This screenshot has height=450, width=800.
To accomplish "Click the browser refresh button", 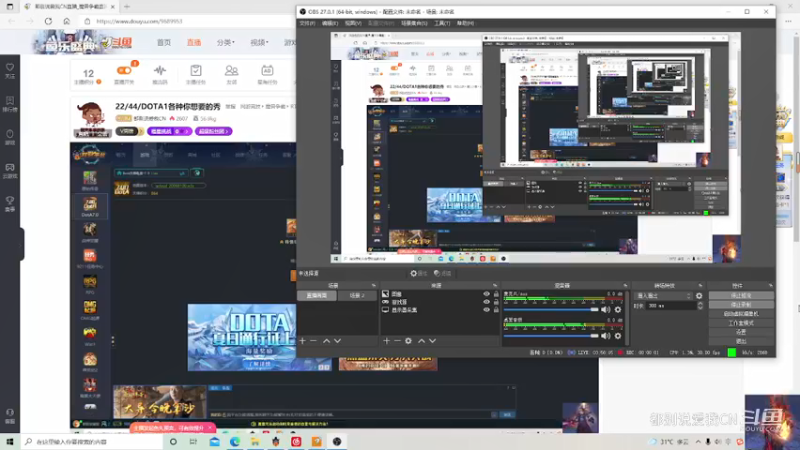I will pos(48,21).
